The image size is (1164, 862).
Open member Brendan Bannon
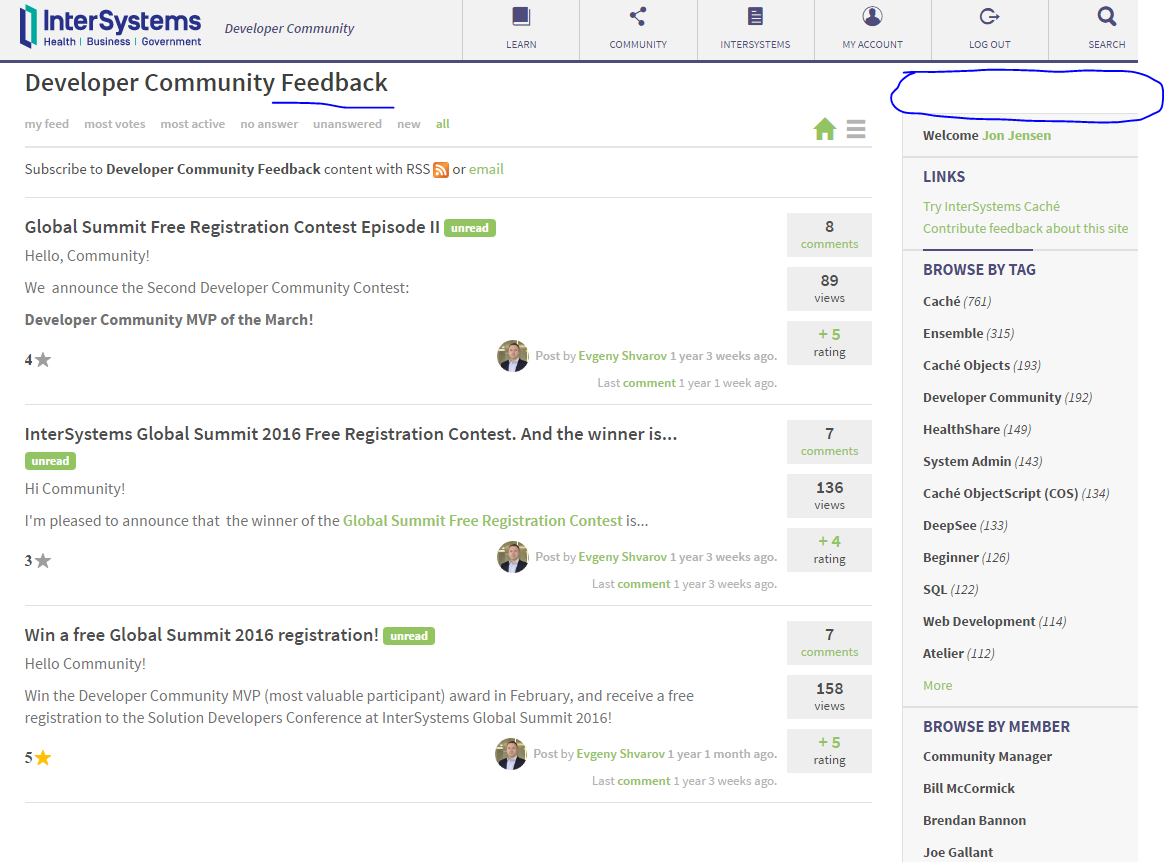click(x=974, y=820)
